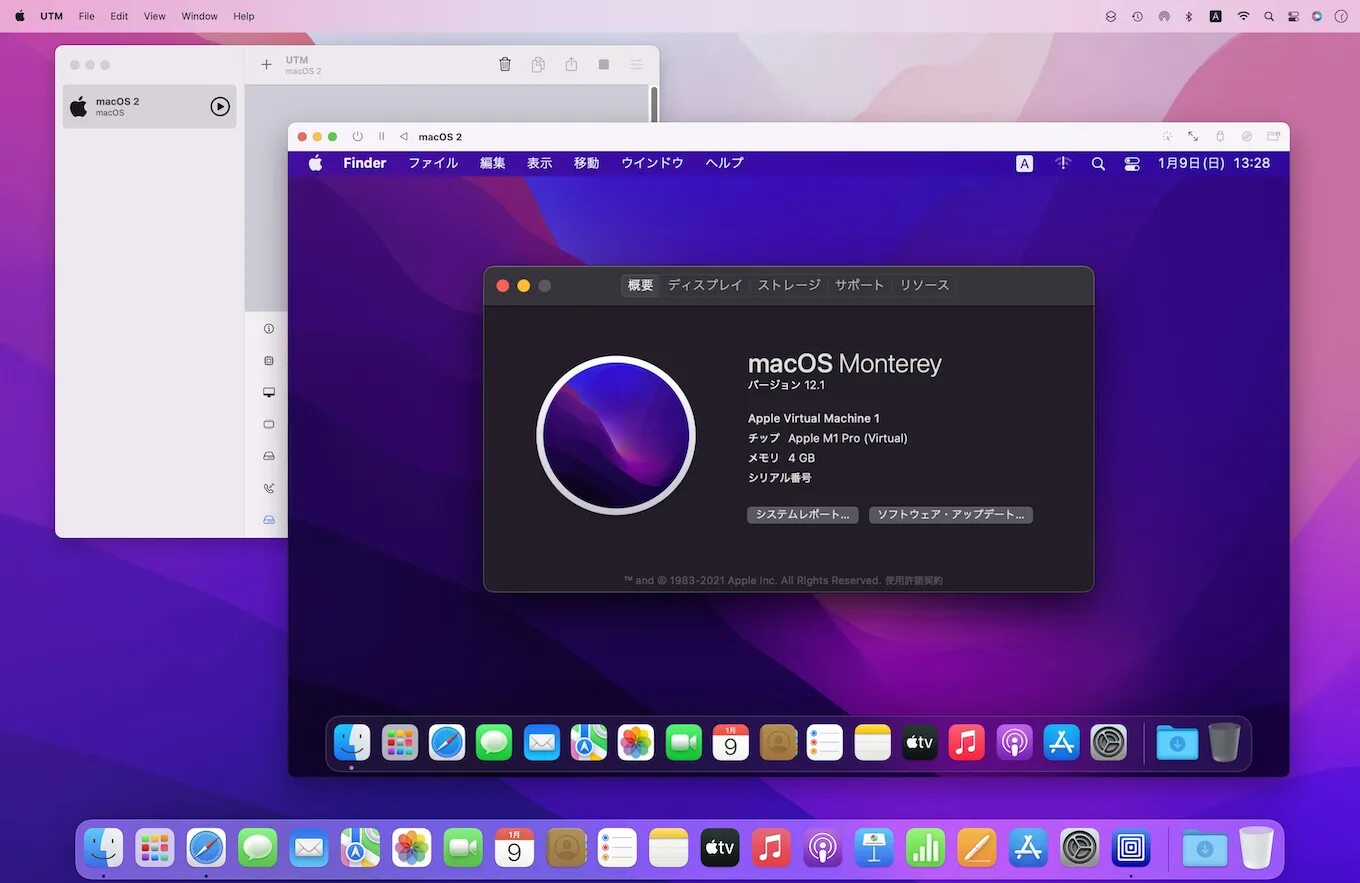This screenshot has height=883, width=1360.
Task: Open the input source menu in guest menu bar
Action: [x=1024, y=163]
